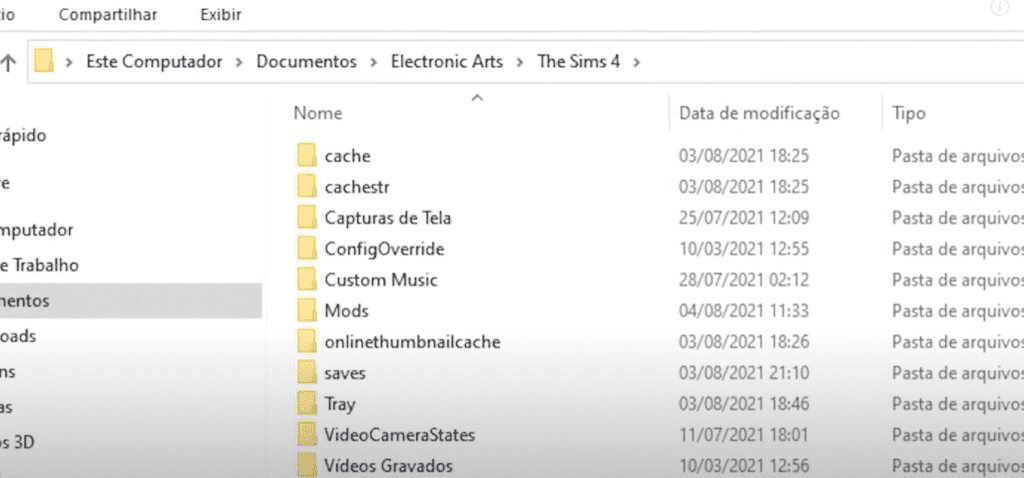
Task: Open the help info icon at top right
Action: pyautogui.click(x=1000, y=7)
